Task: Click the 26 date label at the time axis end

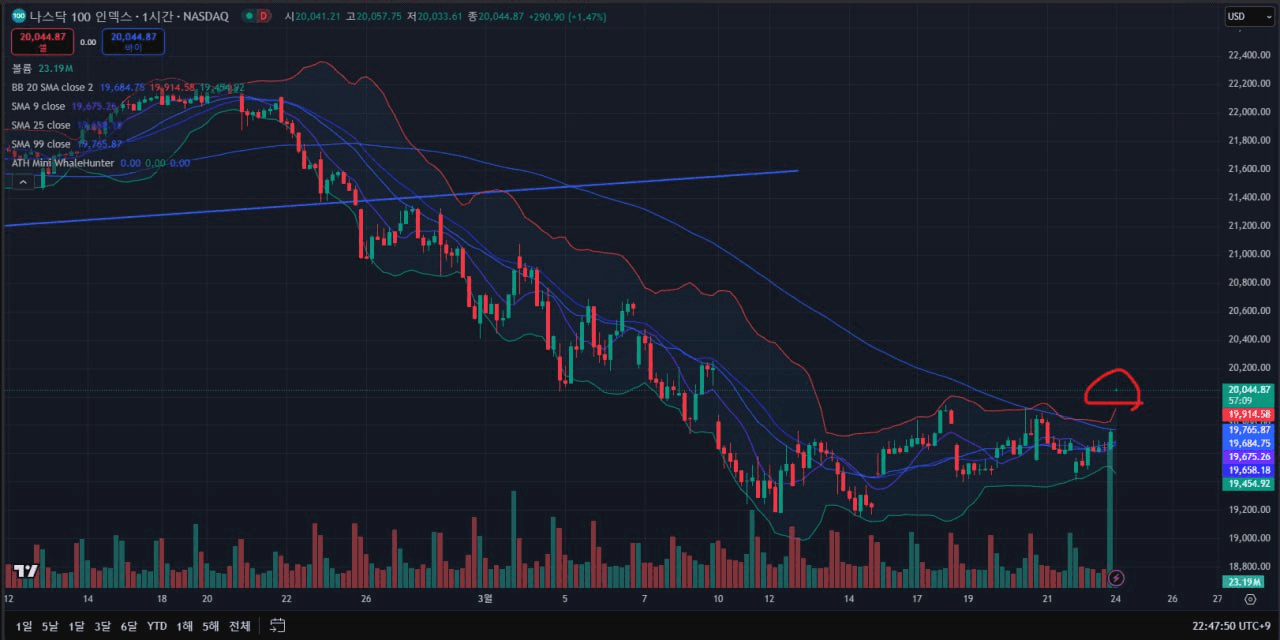Action: pyautogui.click(x=1172, y=599)
